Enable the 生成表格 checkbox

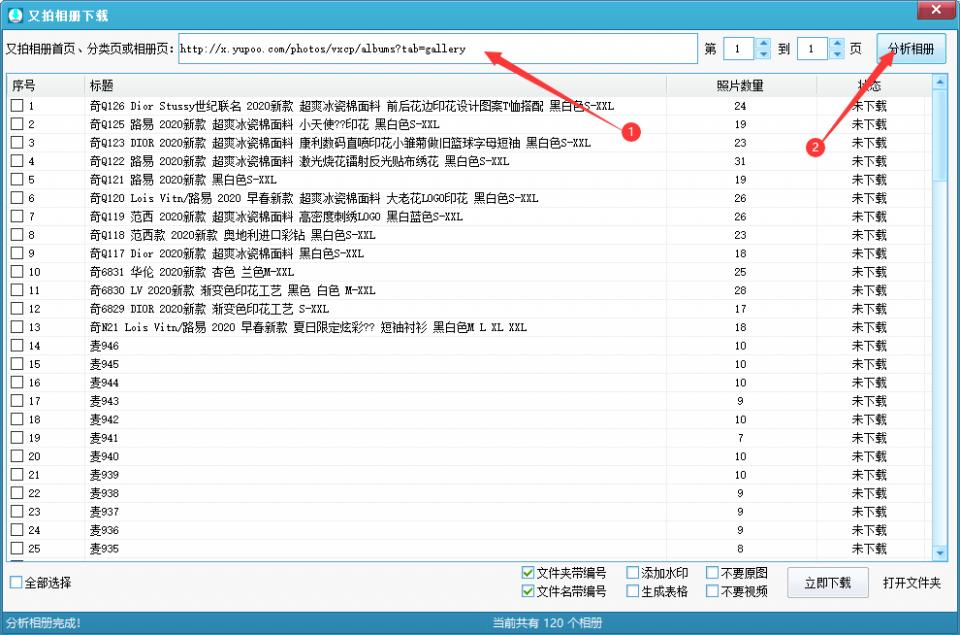coord(632,592)
